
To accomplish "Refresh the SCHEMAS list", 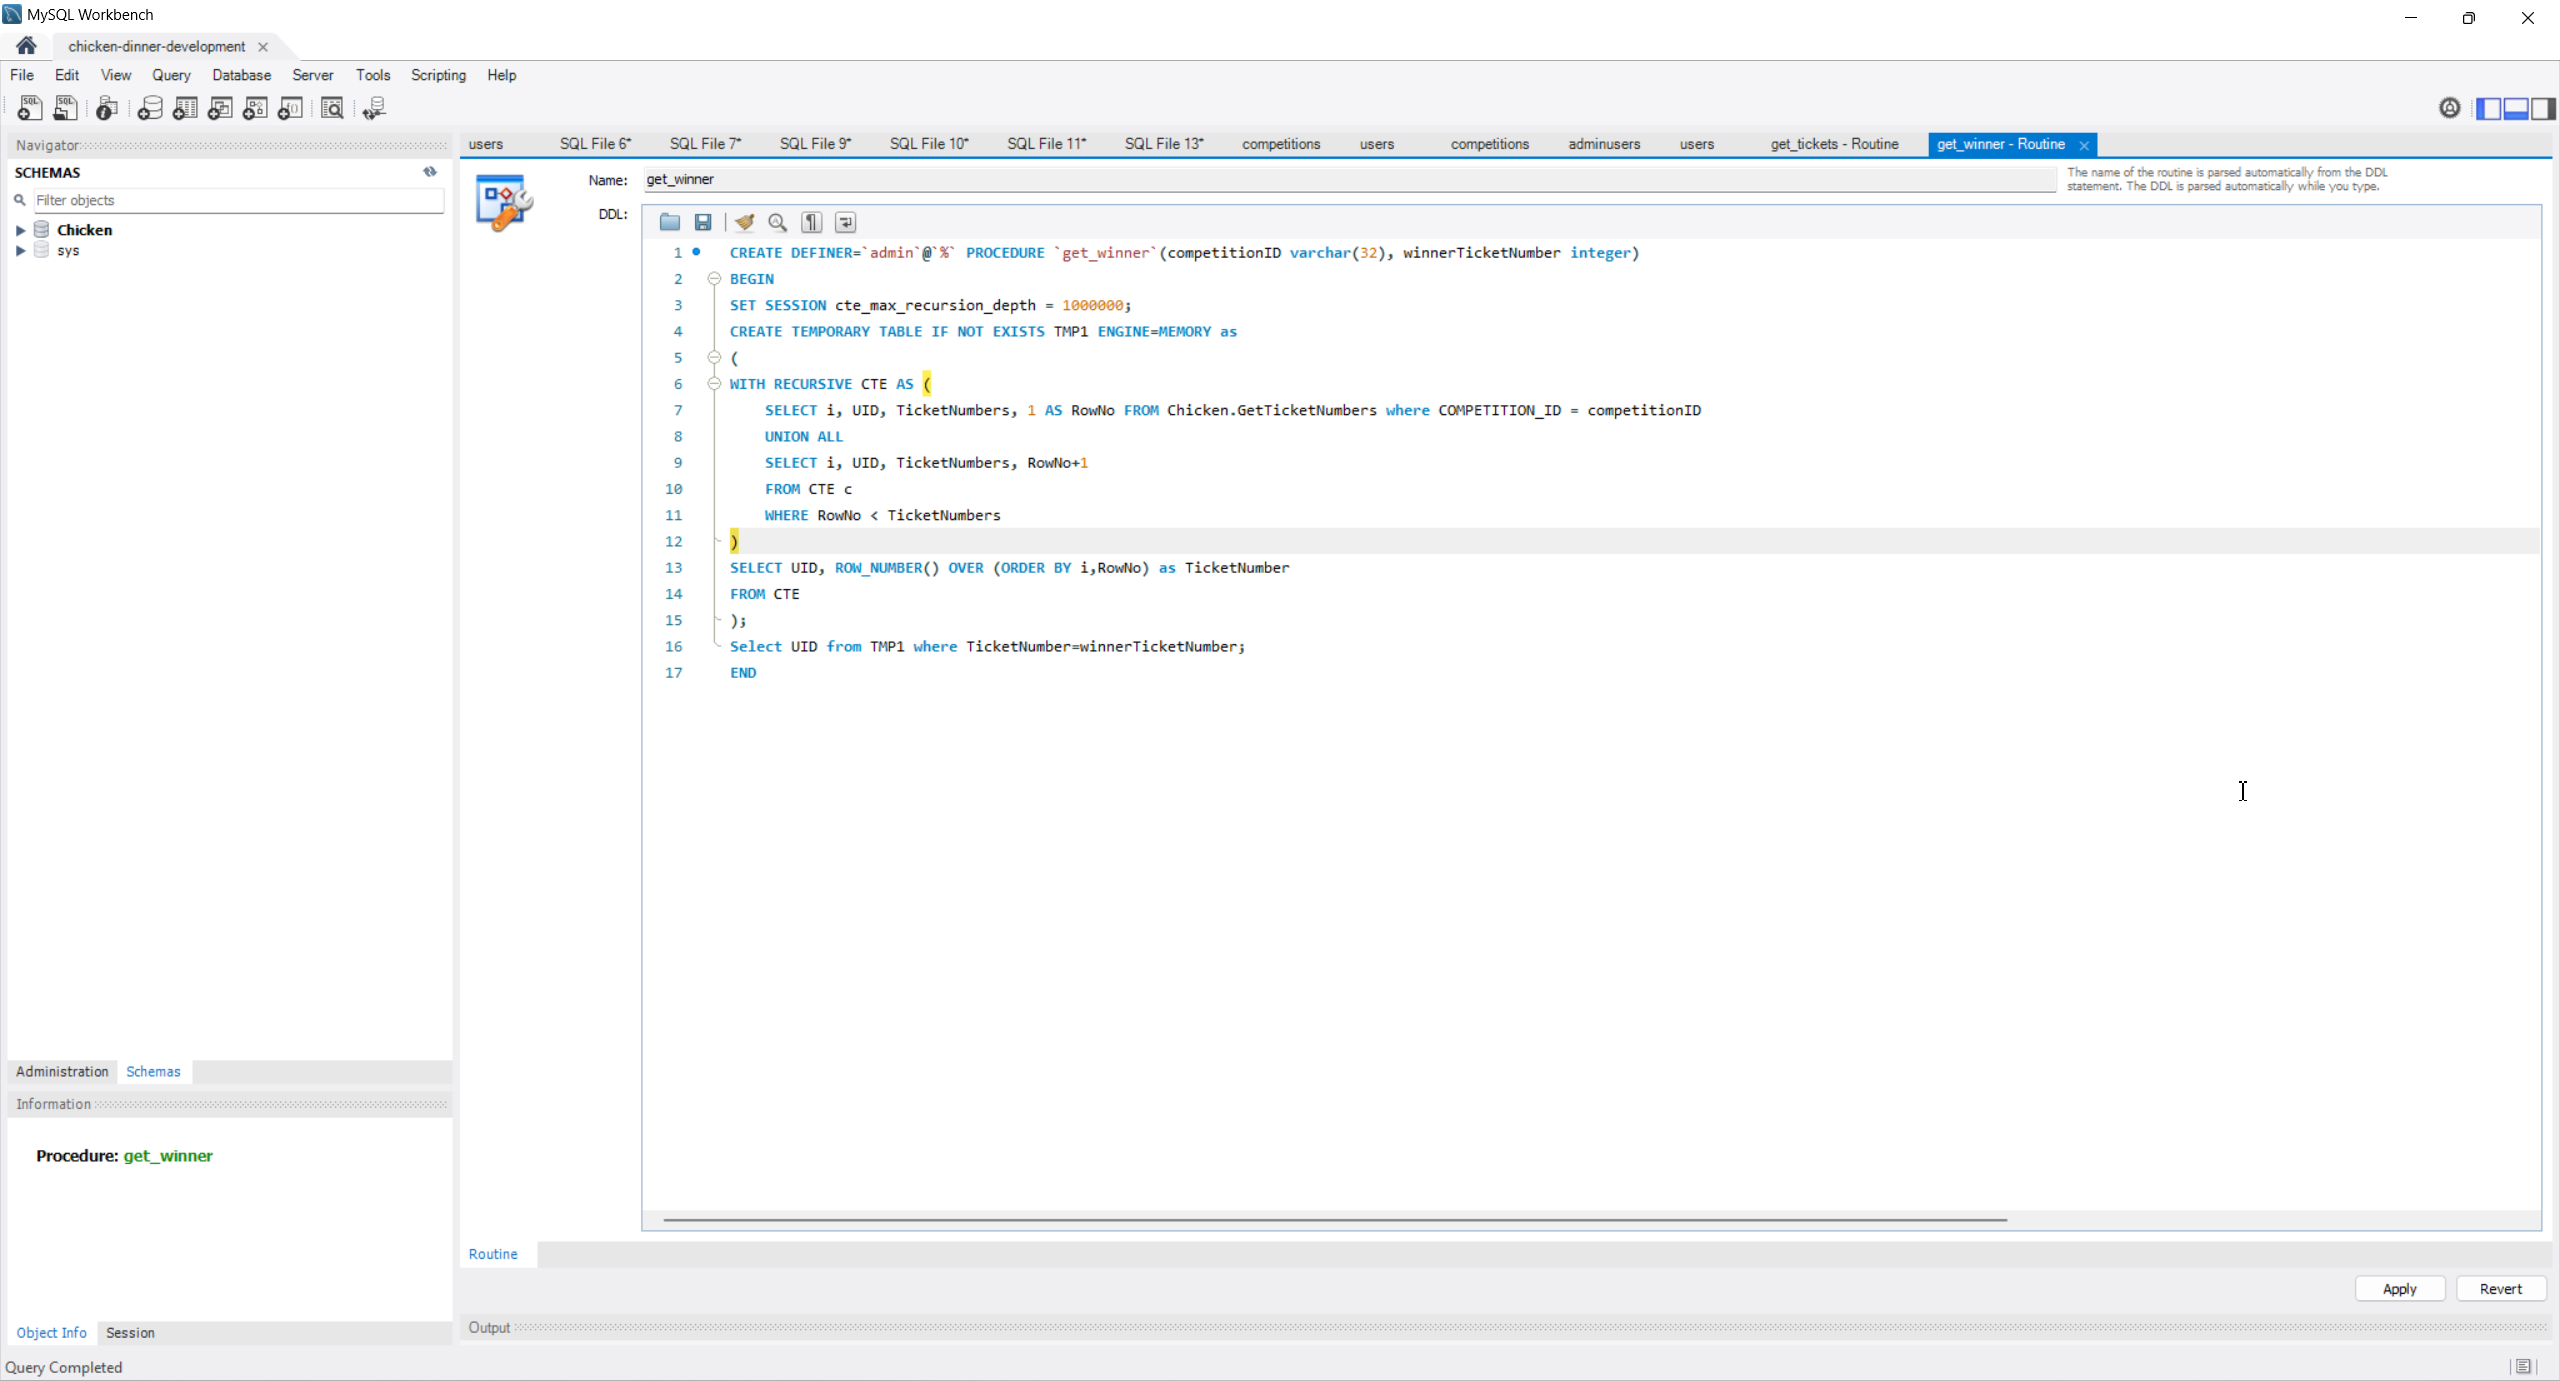I will pyautogui.click(x=430, y=172).
